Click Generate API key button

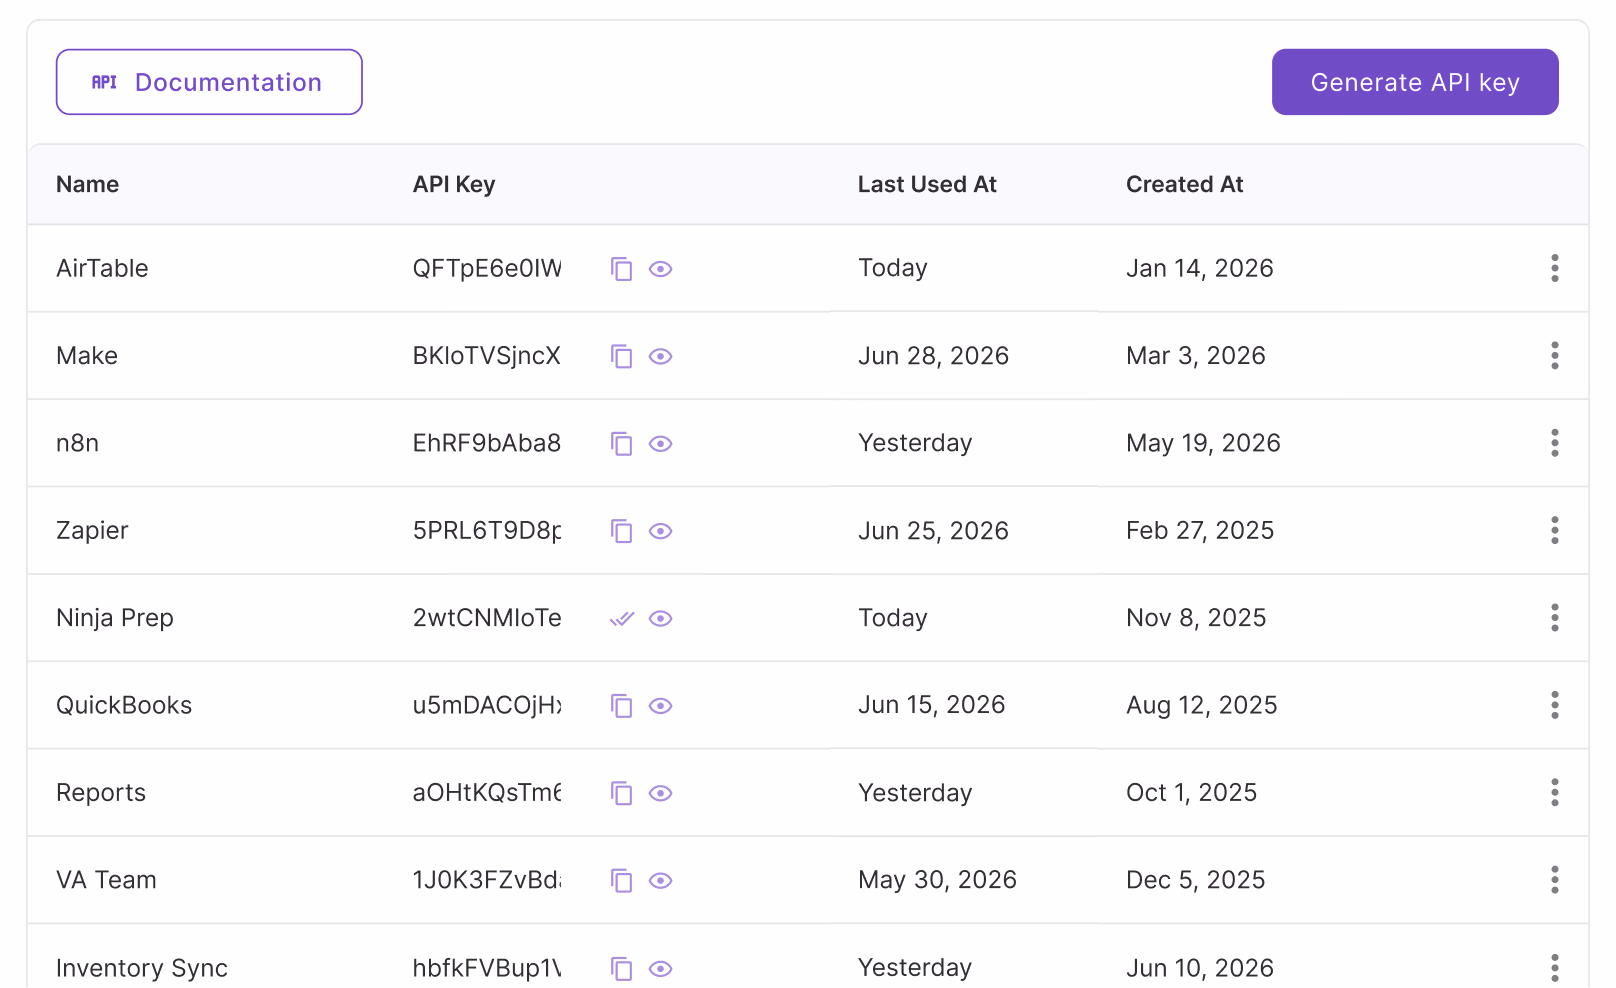point(1415,82)
